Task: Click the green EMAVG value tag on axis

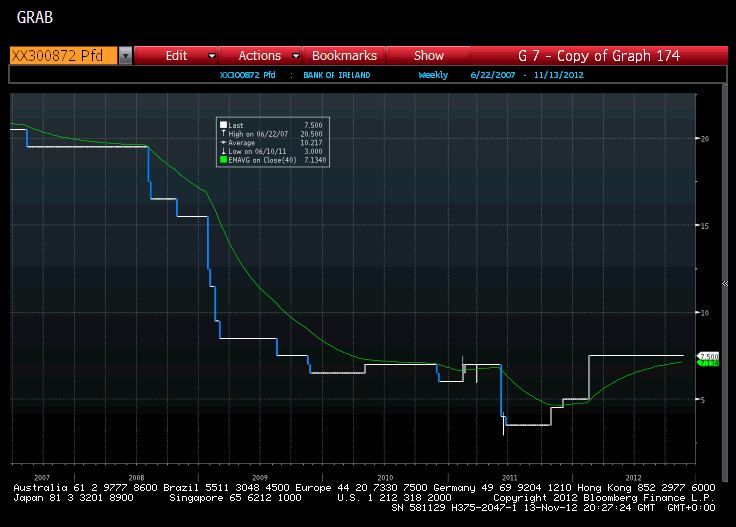Action: 708,363
